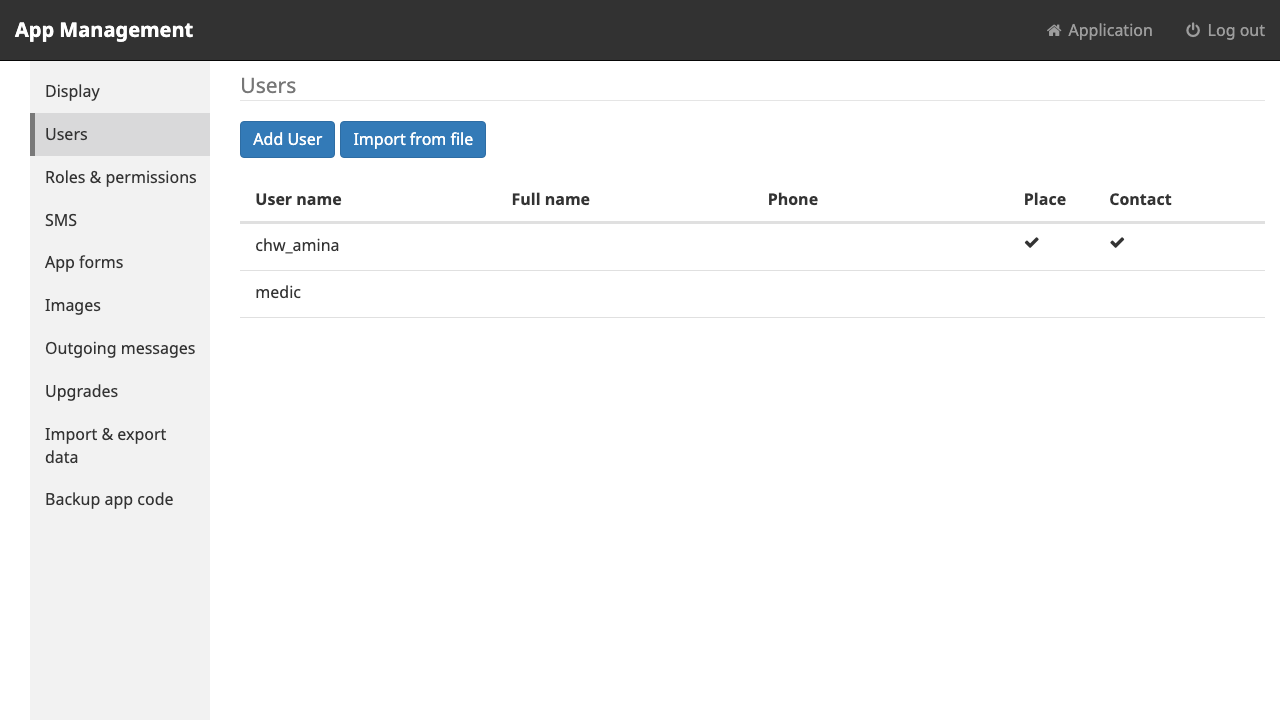Open the Images section

click(x=120, y=305)
